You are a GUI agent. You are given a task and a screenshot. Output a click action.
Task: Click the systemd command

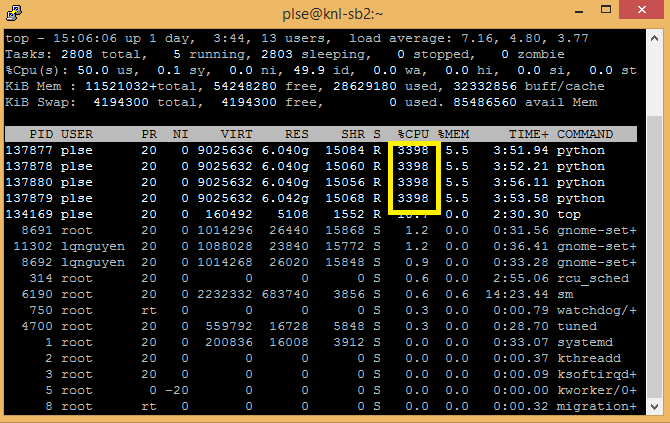tap(585, 343)
